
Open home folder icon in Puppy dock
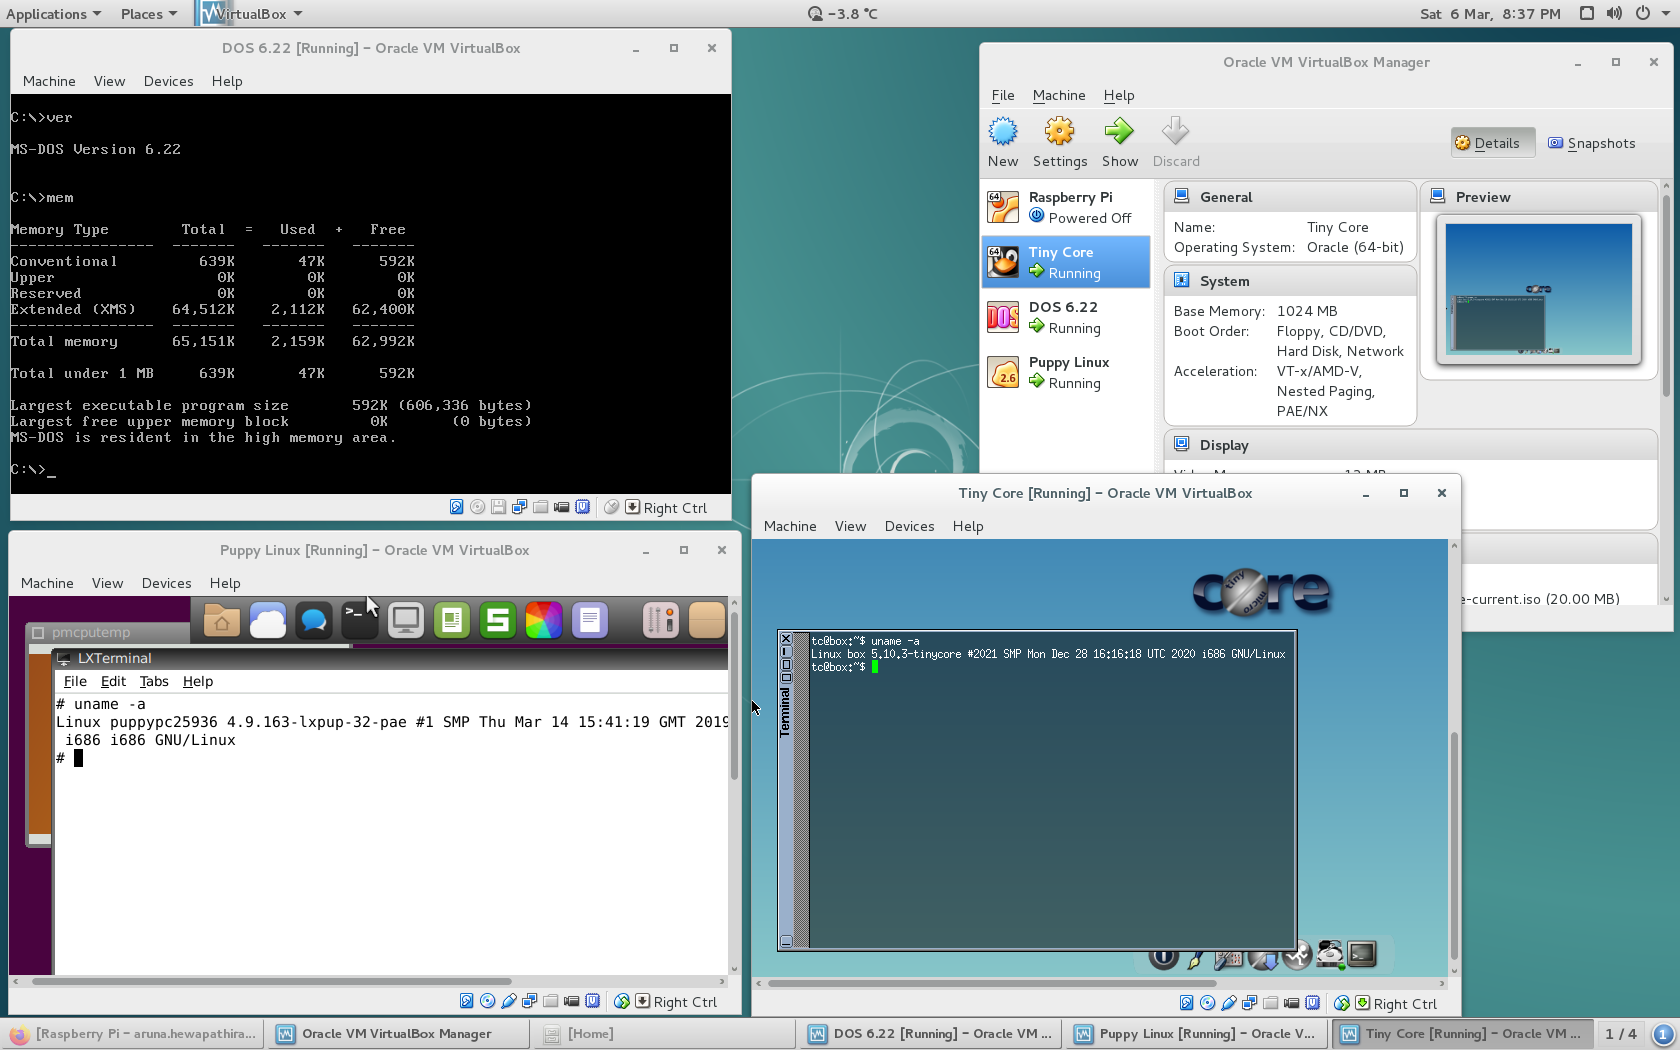click(222, 621)
